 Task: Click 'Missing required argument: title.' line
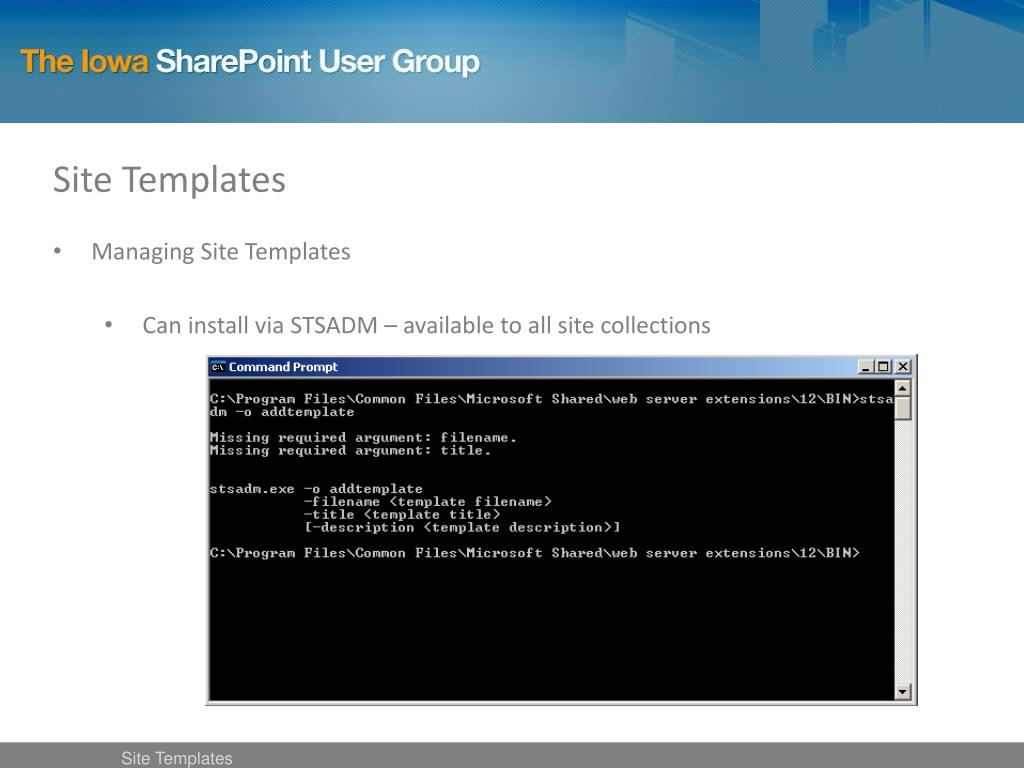pyautogui.click(x=350, y=451)
